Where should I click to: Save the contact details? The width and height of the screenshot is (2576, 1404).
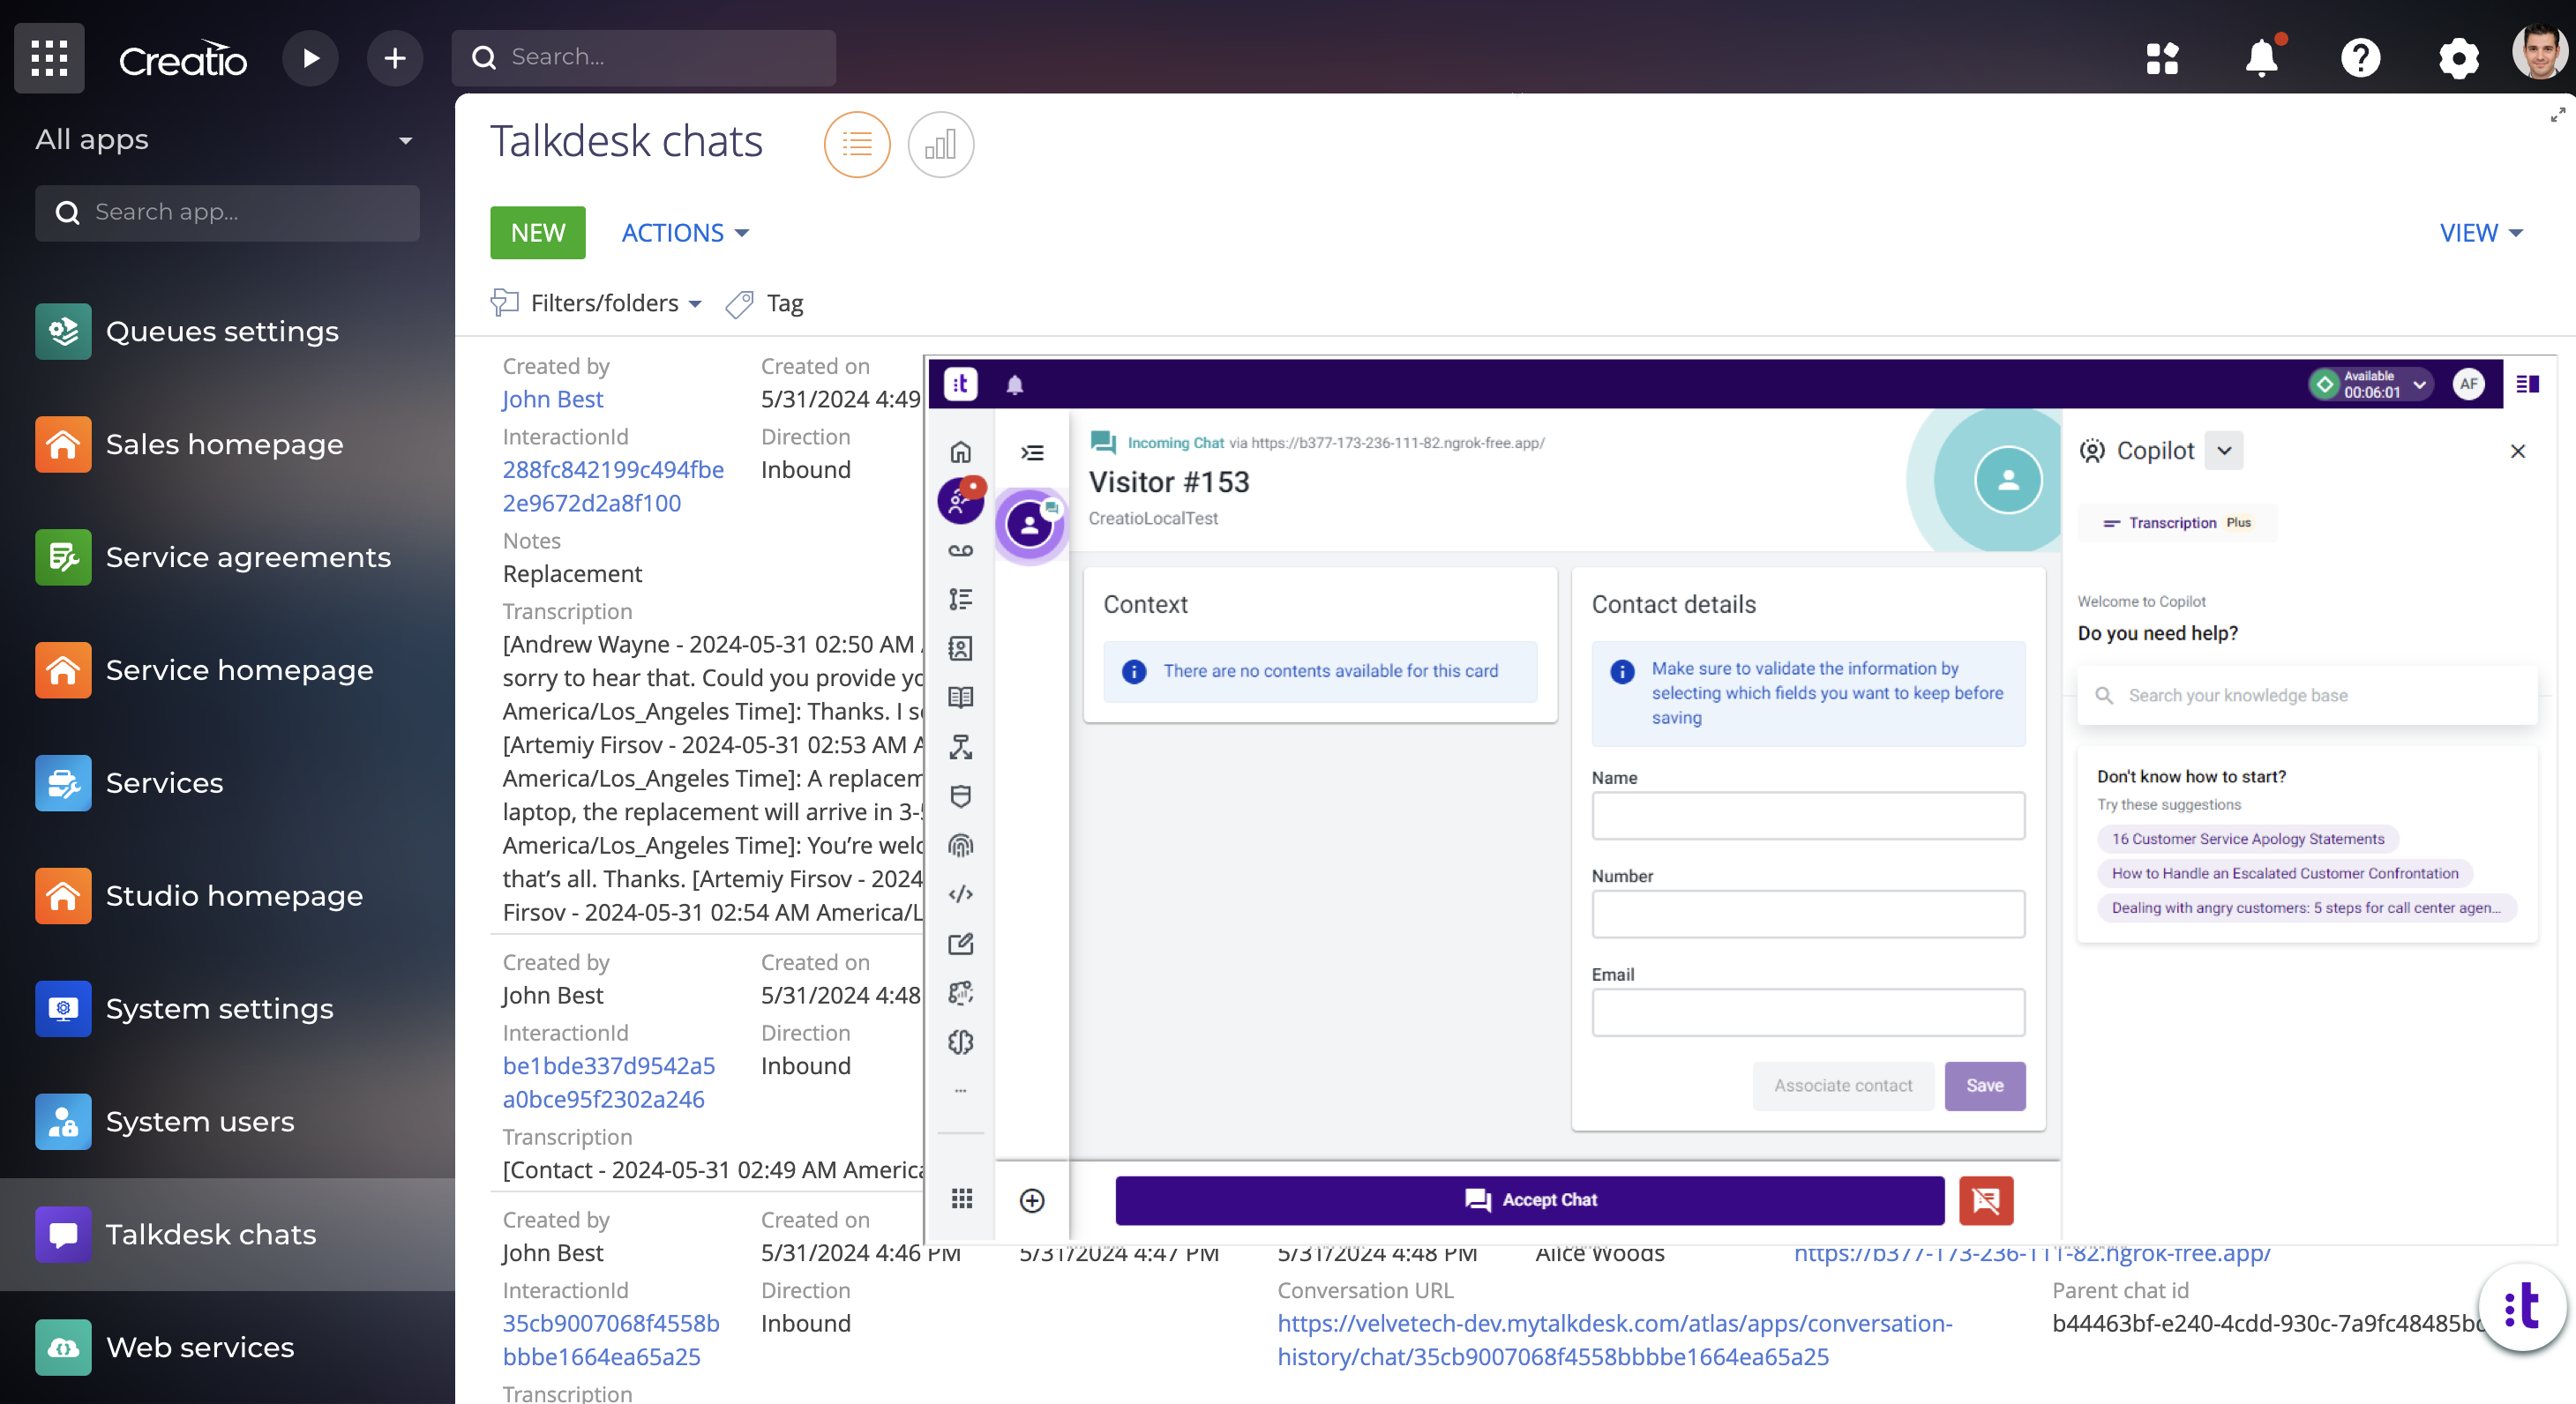(x=1984, y=1085)
